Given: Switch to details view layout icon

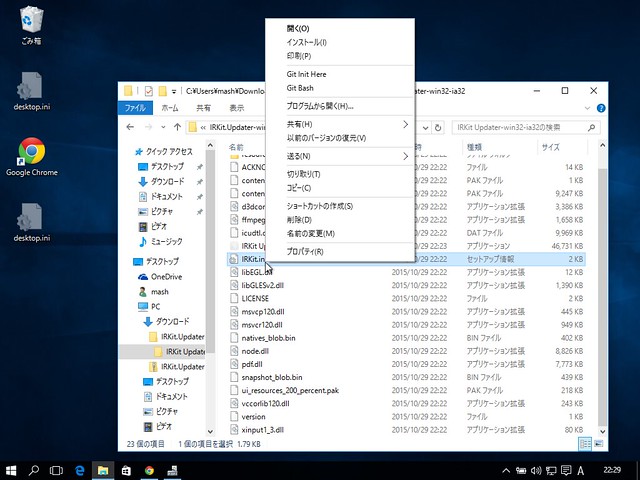Looking at the screenshot, I should [585, 444].
